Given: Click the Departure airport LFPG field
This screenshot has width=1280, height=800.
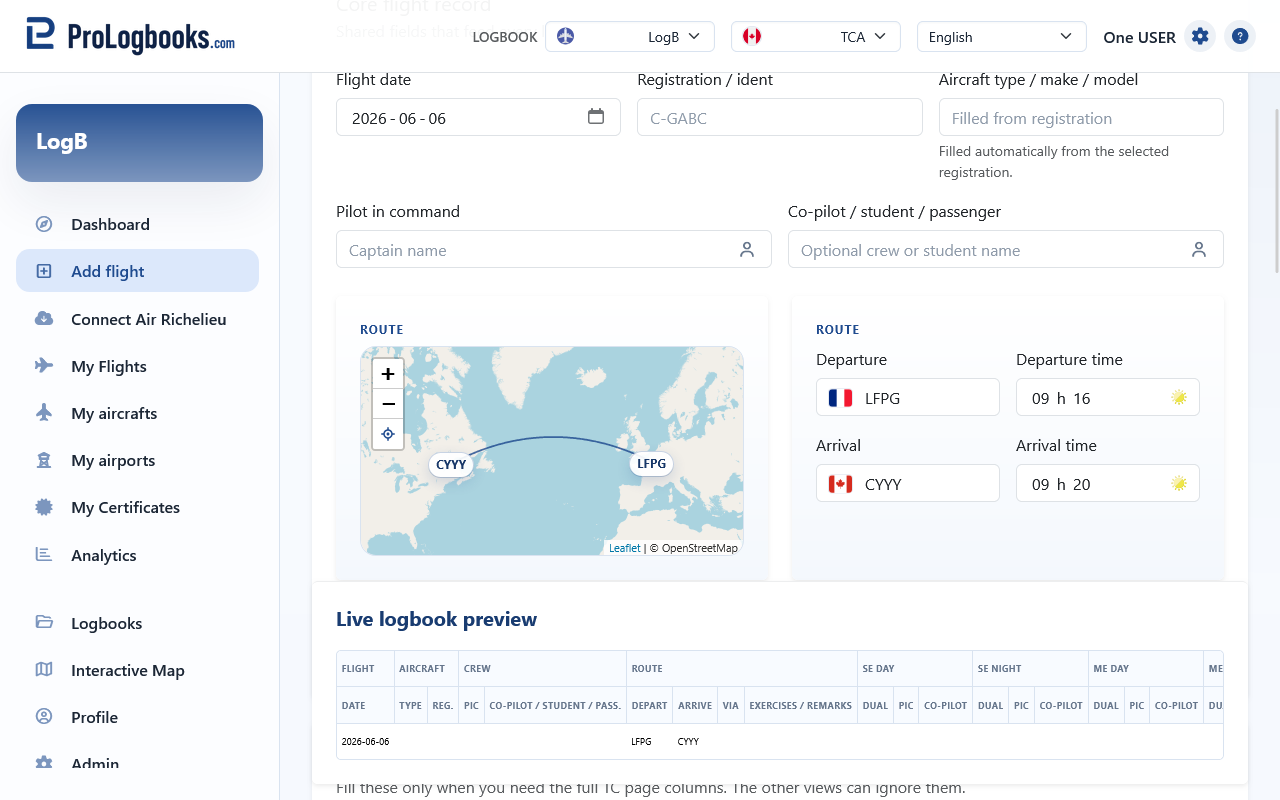Looking at the screenshot, I should pos(908,397).
